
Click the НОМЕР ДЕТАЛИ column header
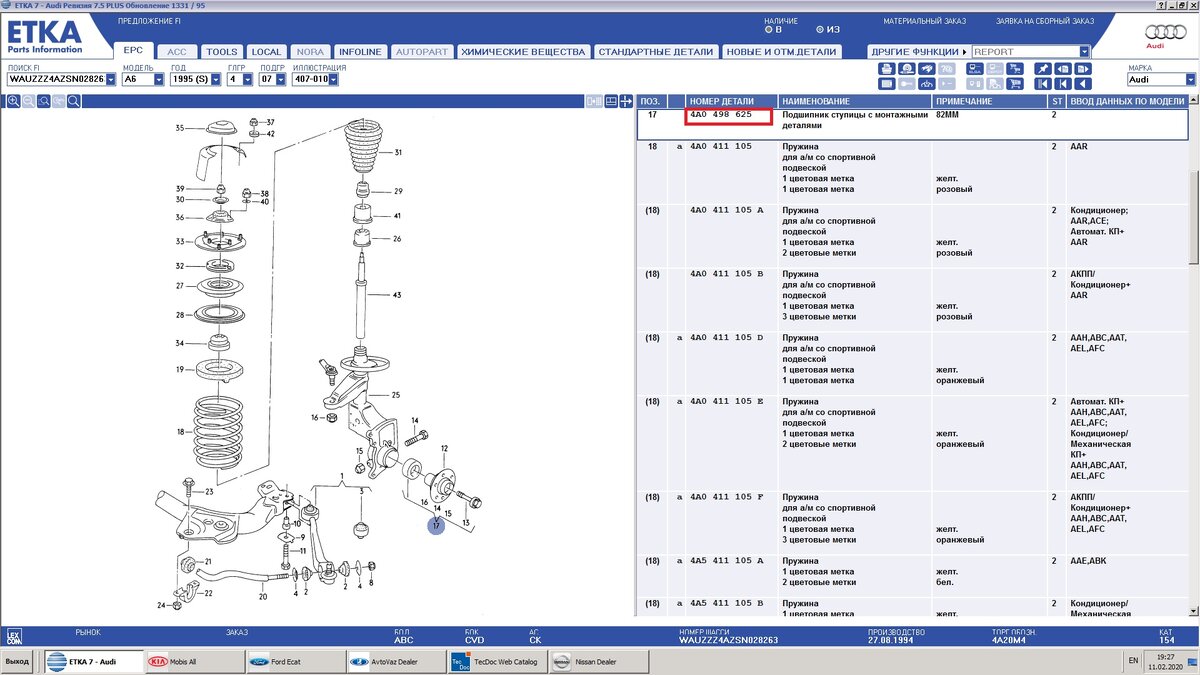point(731,101)
